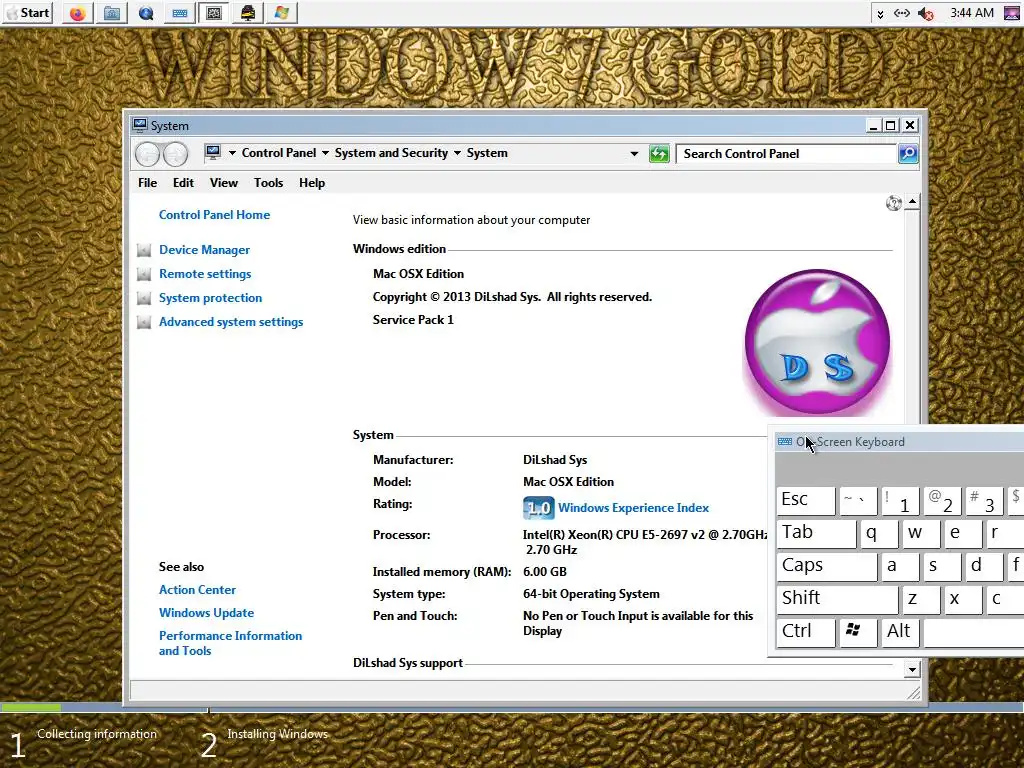Launch Firefox from the taskbar

pyautogui.click(x=78, y=13)
